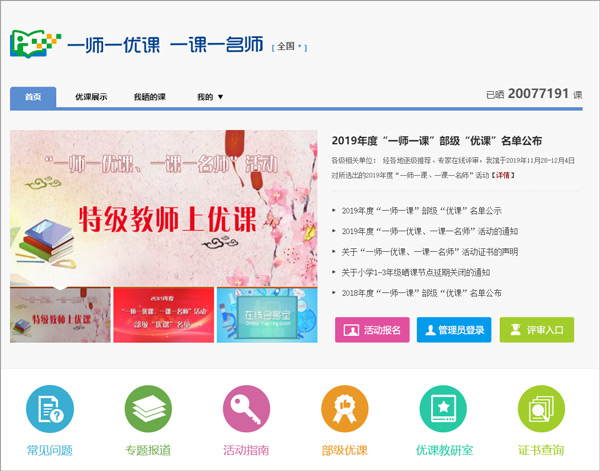Click the 常见问题 text label
This screenshot has height=471, width=600.
[x=50, y=450]
